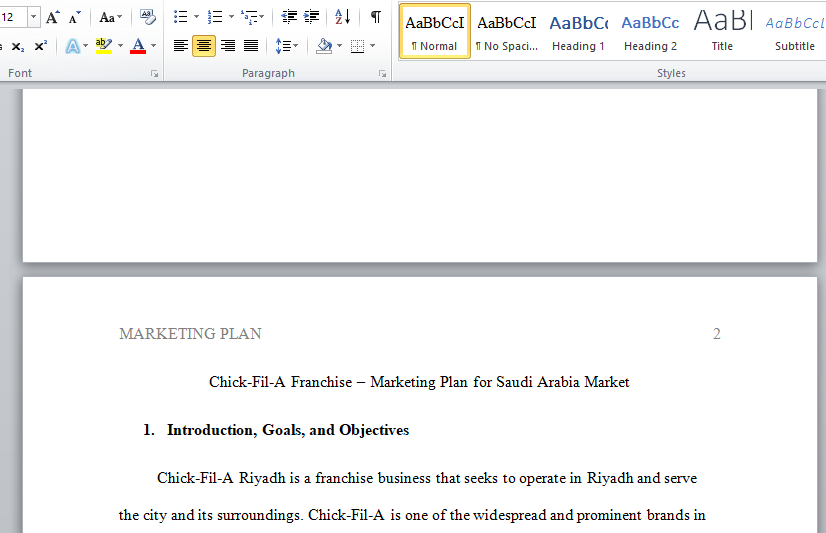Click the Introduction, Goals, and Objectives heading
This screenshot has width=826, height=533.
pyautogui.click(x=288, y=430)
